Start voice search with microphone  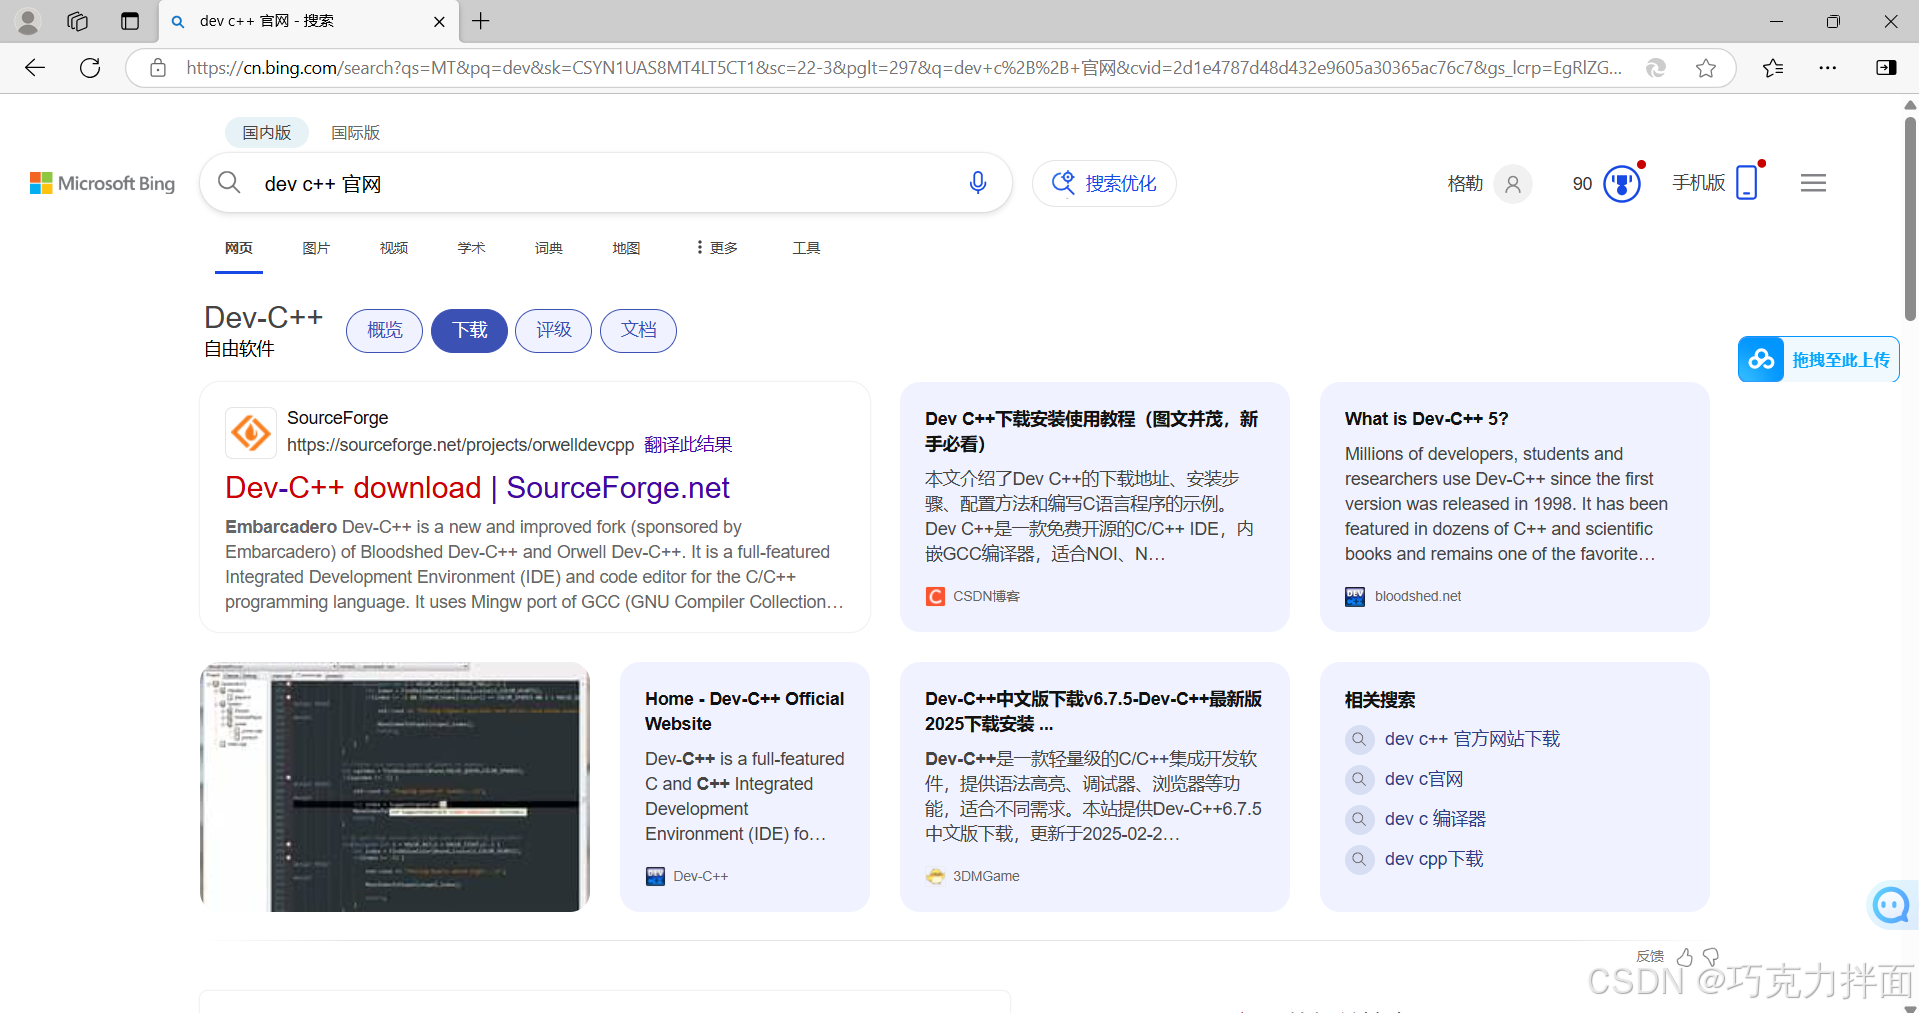978,182
